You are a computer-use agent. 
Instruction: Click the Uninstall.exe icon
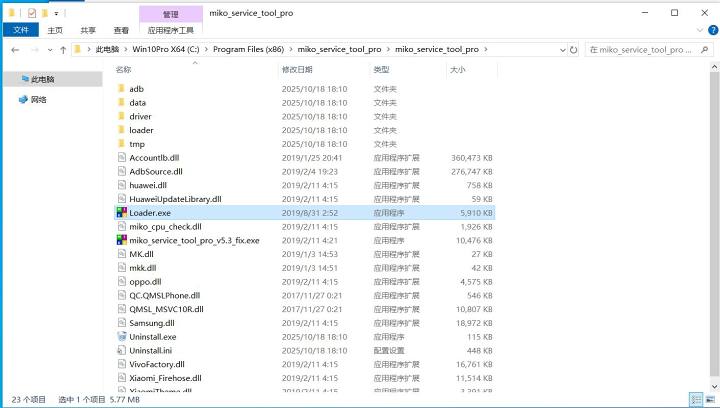click(x=122, y=336)
